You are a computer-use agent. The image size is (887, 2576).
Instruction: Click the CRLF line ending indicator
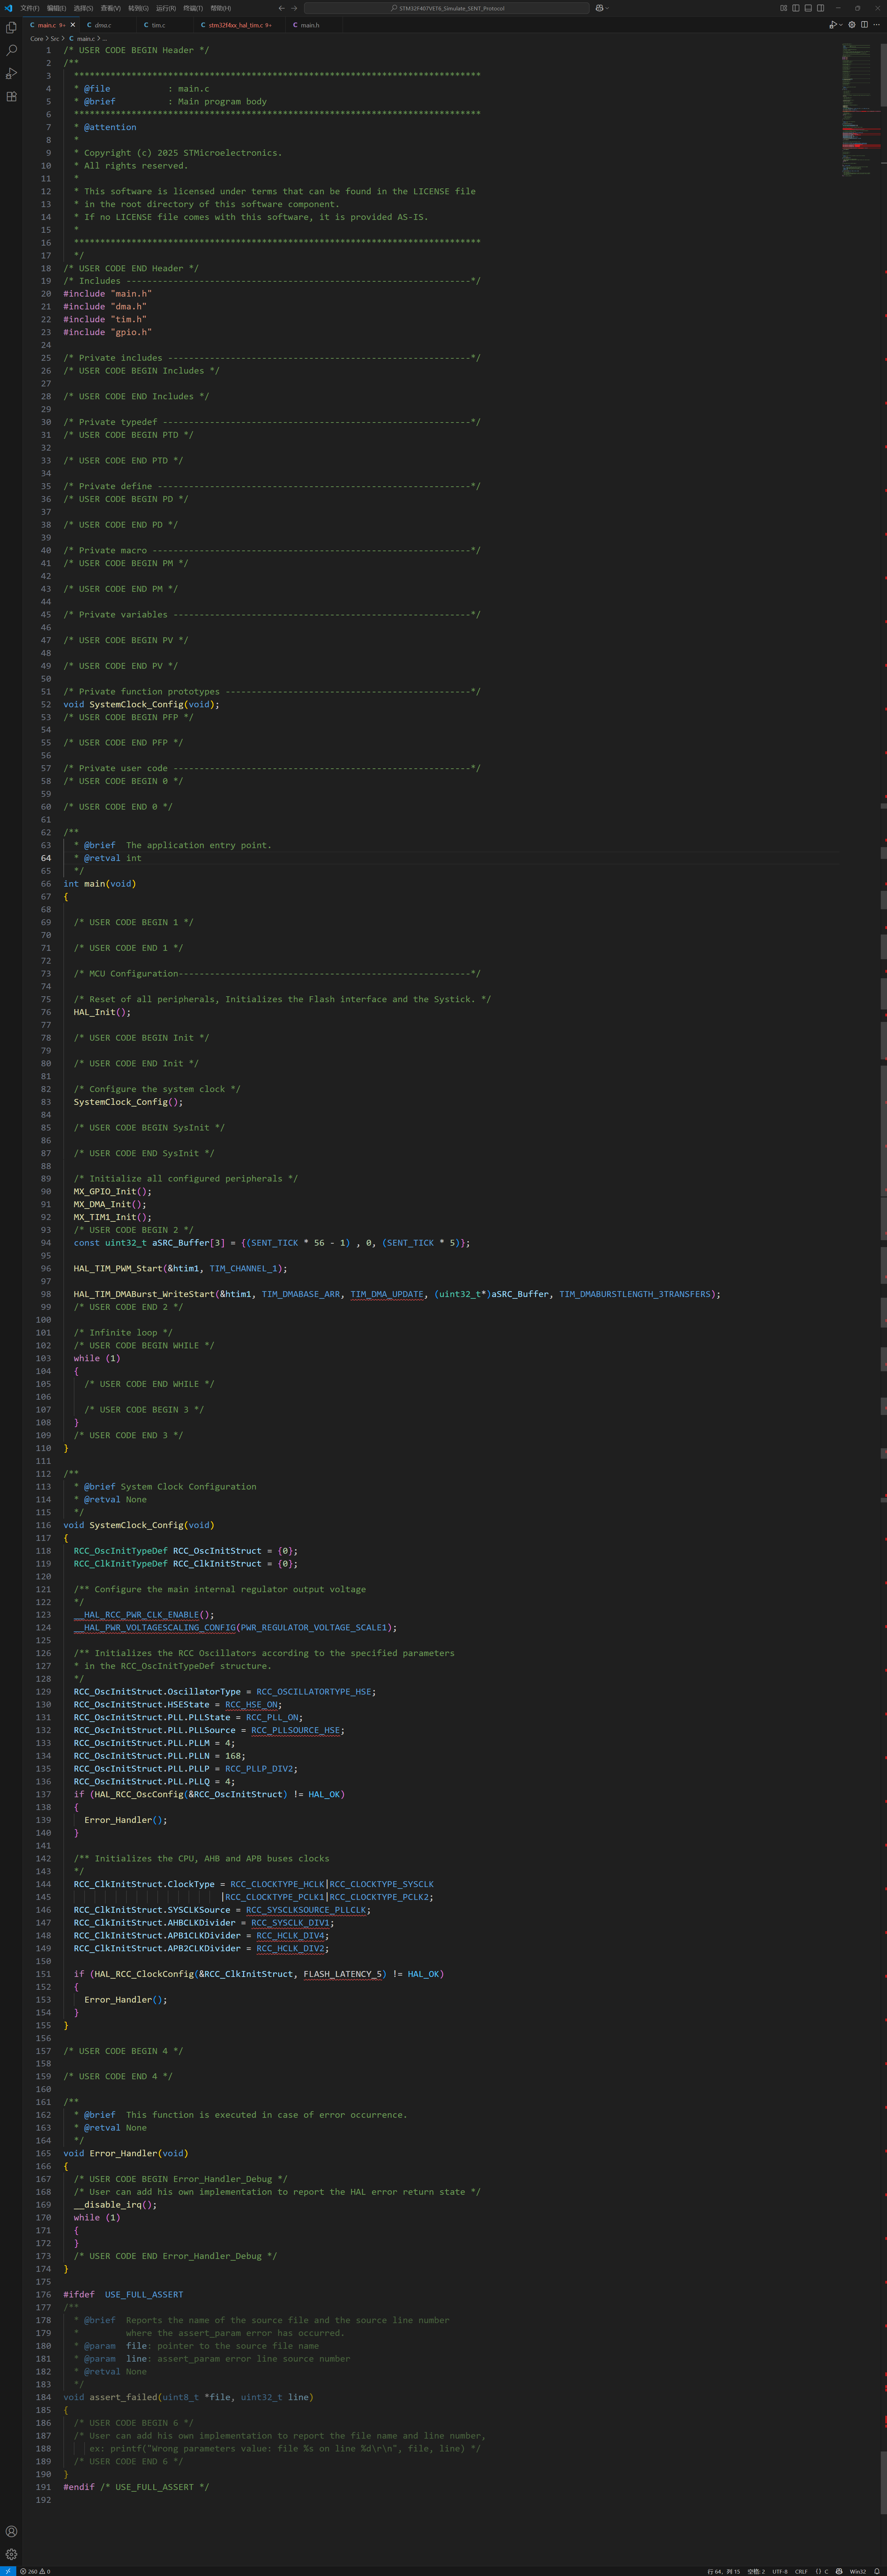coord(801,2571)
